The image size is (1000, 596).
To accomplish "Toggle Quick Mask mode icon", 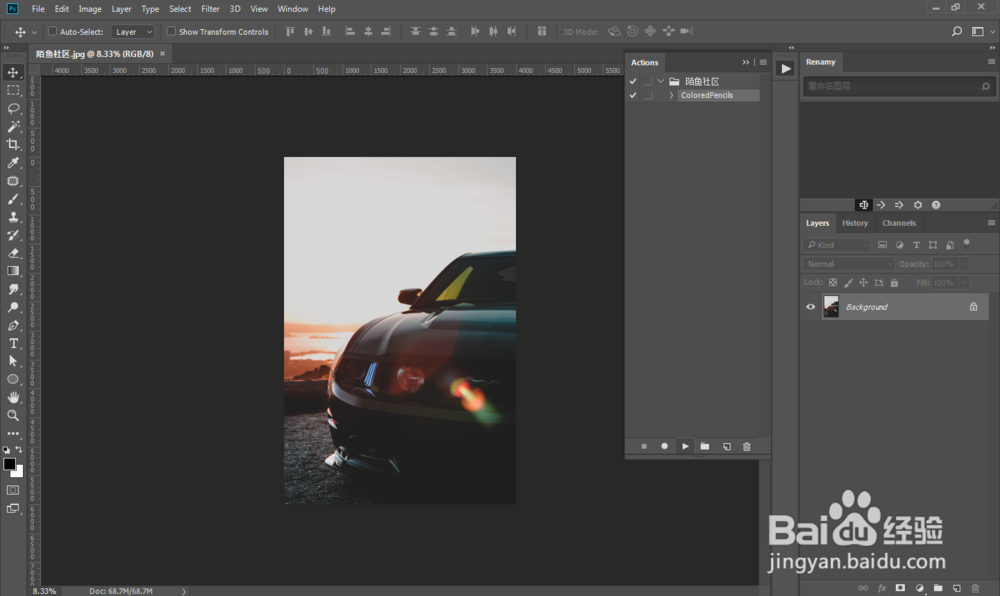I will click(13, 490).
